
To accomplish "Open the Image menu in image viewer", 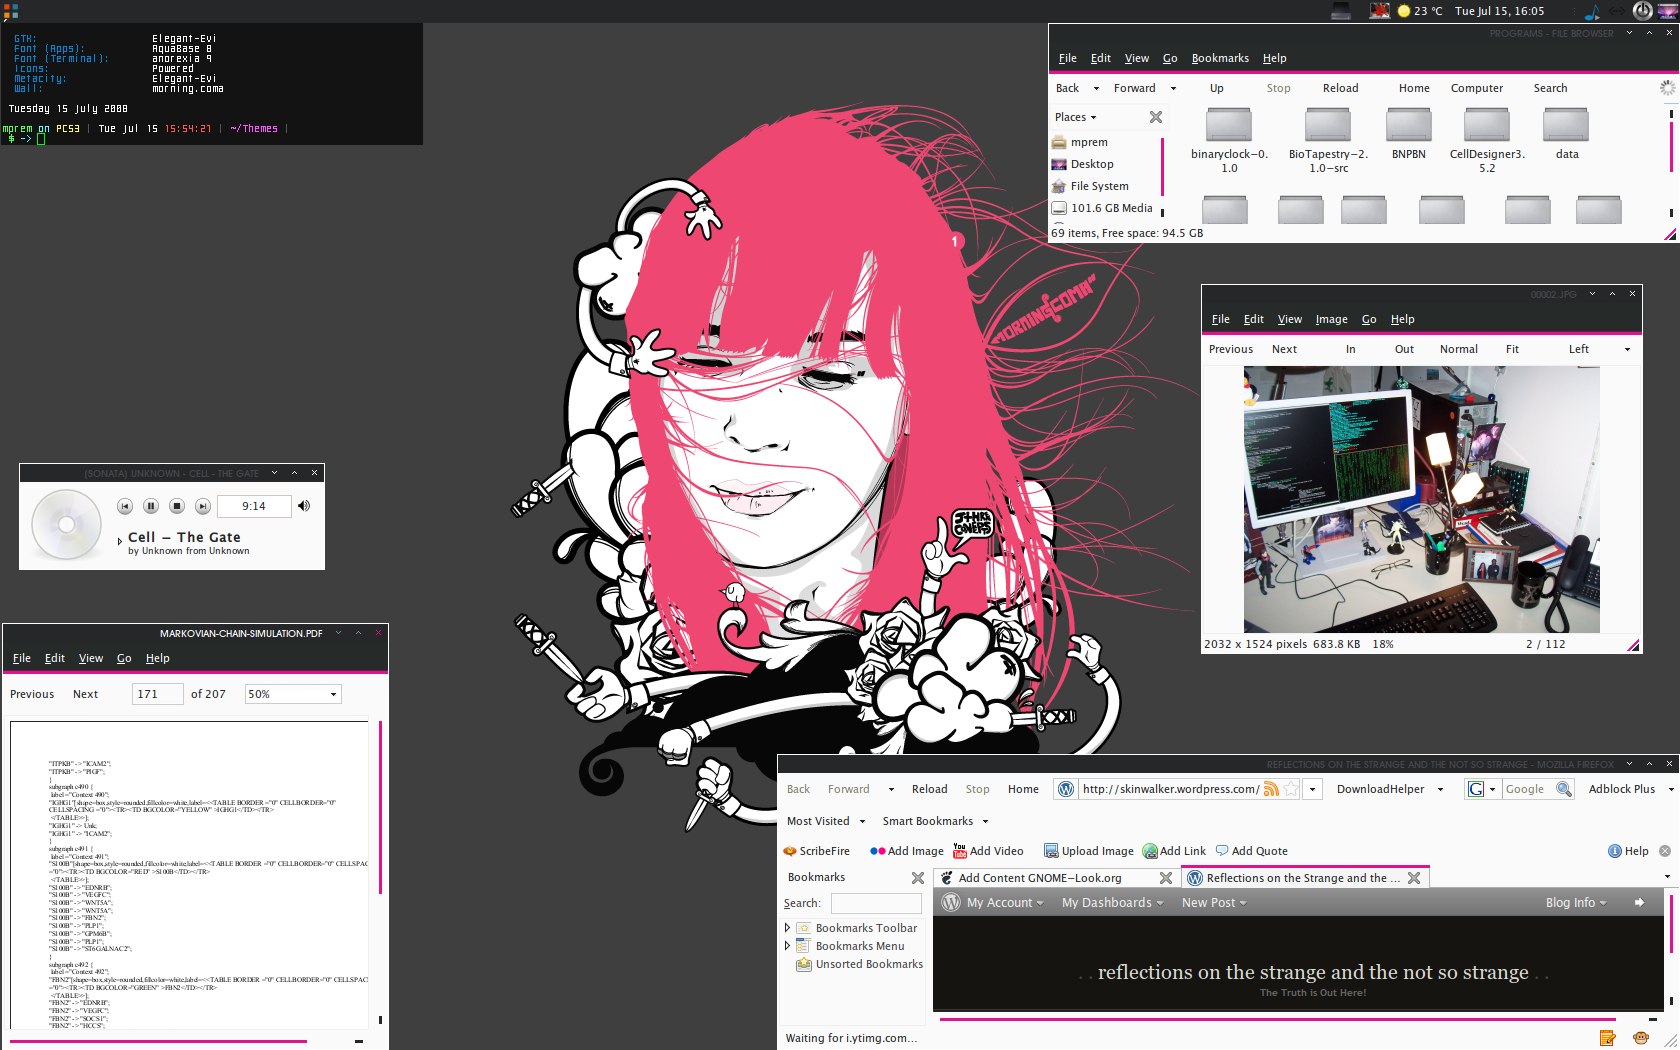I will [x=1331, y=319].
